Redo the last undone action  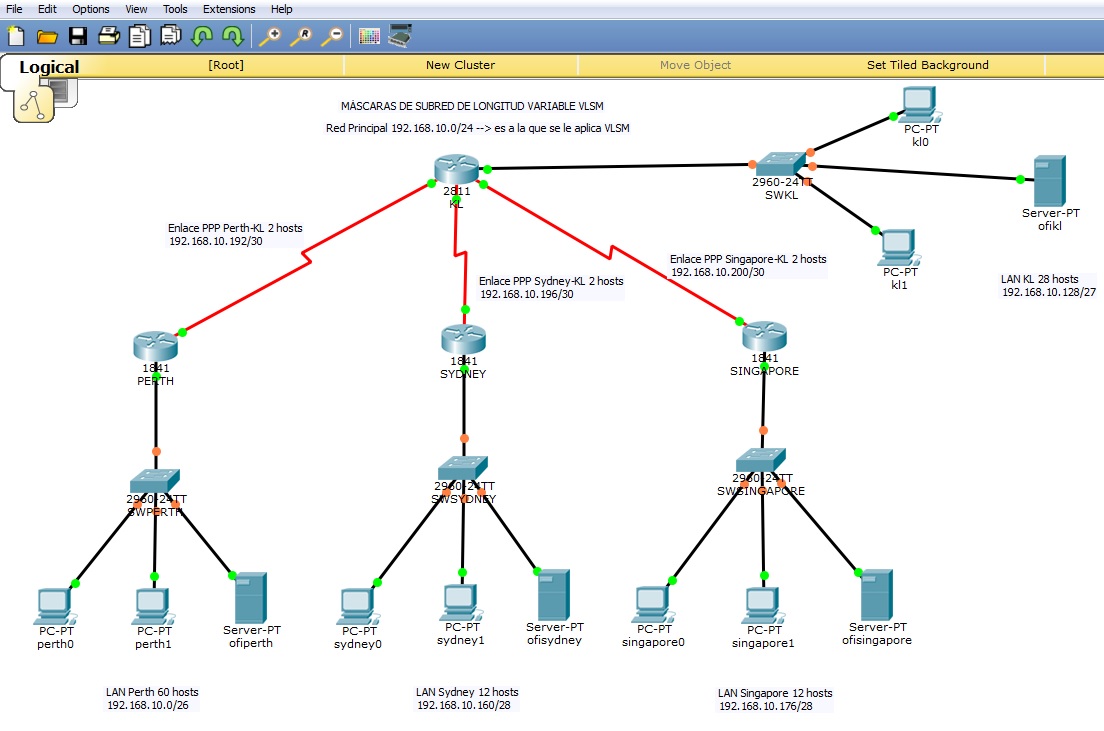(230, 35)
